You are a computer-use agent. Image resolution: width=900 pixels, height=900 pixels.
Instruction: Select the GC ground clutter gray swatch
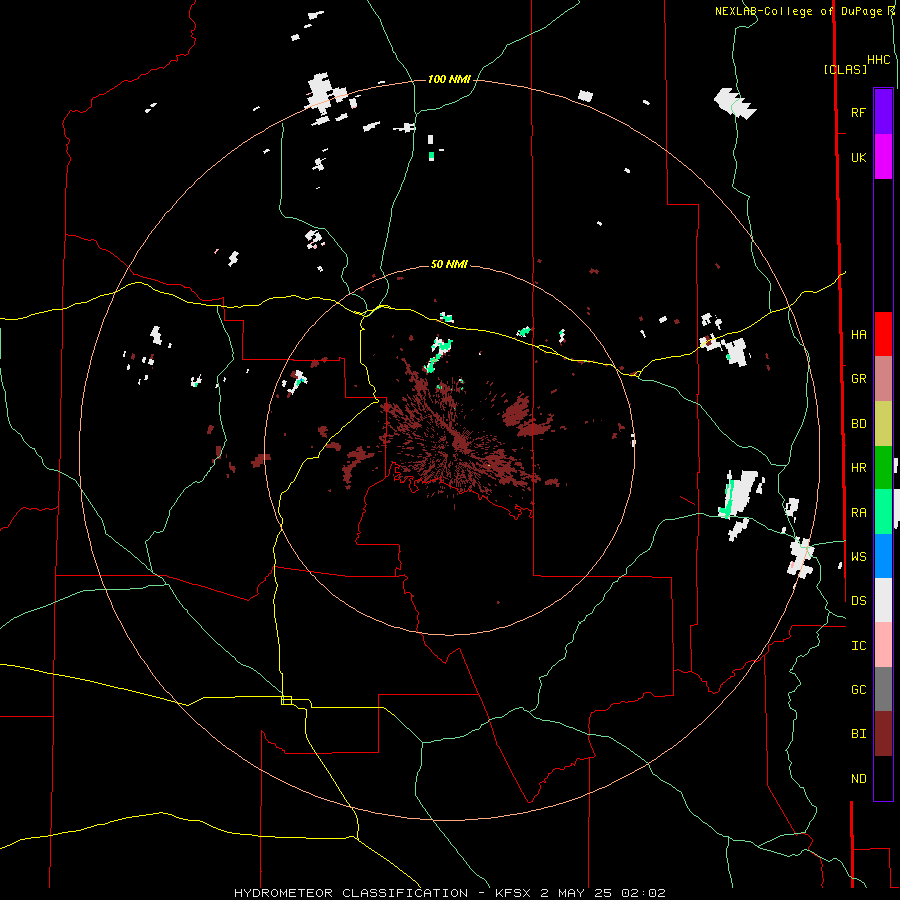(883, 689)
